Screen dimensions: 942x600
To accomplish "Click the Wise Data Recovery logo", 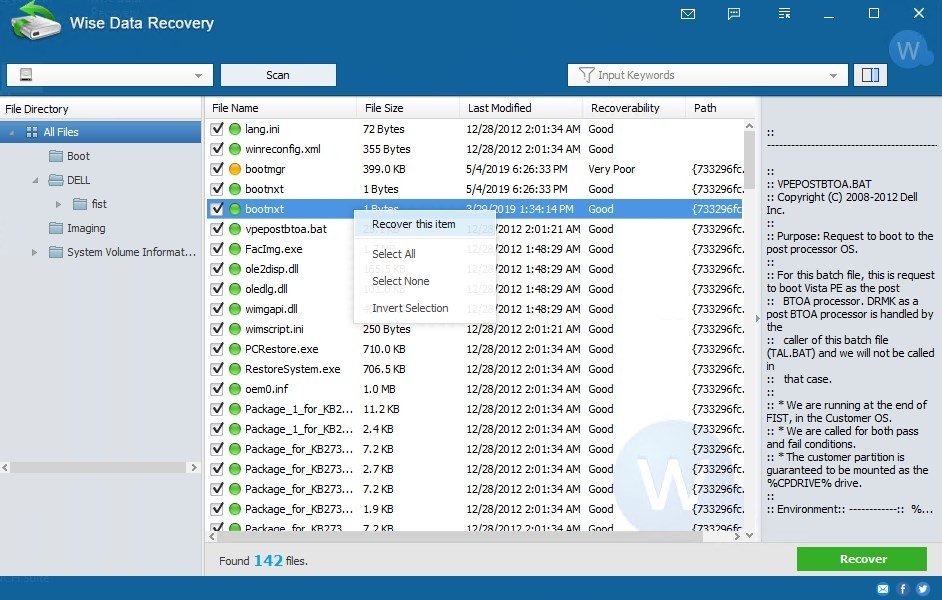I will 36,23.
